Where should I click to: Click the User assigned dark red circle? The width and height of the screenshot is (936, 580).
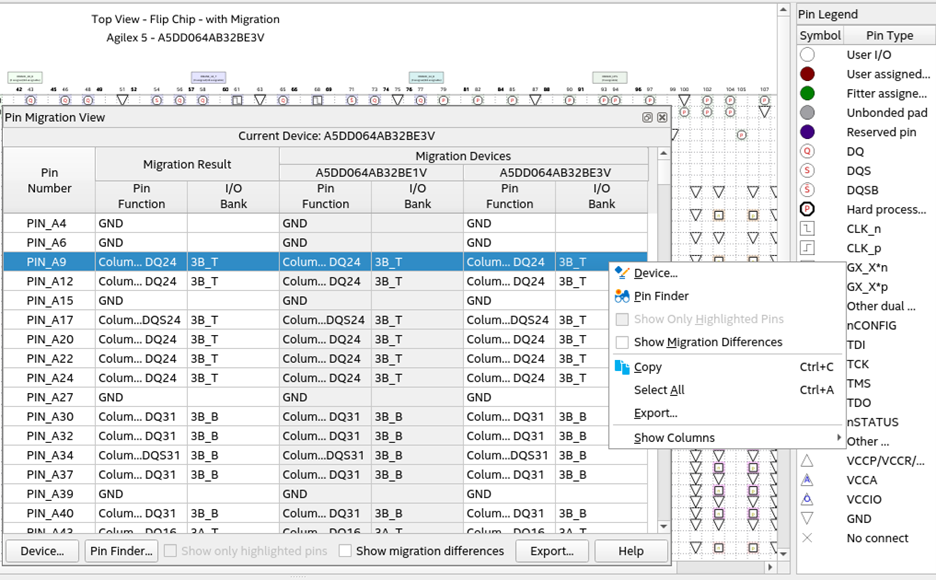tap(807, 74)
